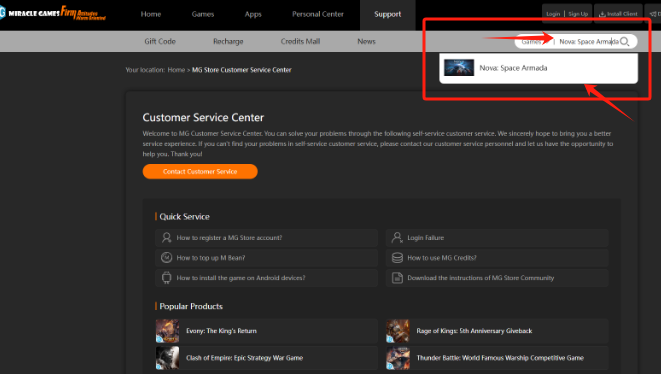Click Thunder Battle: World Famous Warship title
This screenshot has height=374, width=661.
click(500, 358)
